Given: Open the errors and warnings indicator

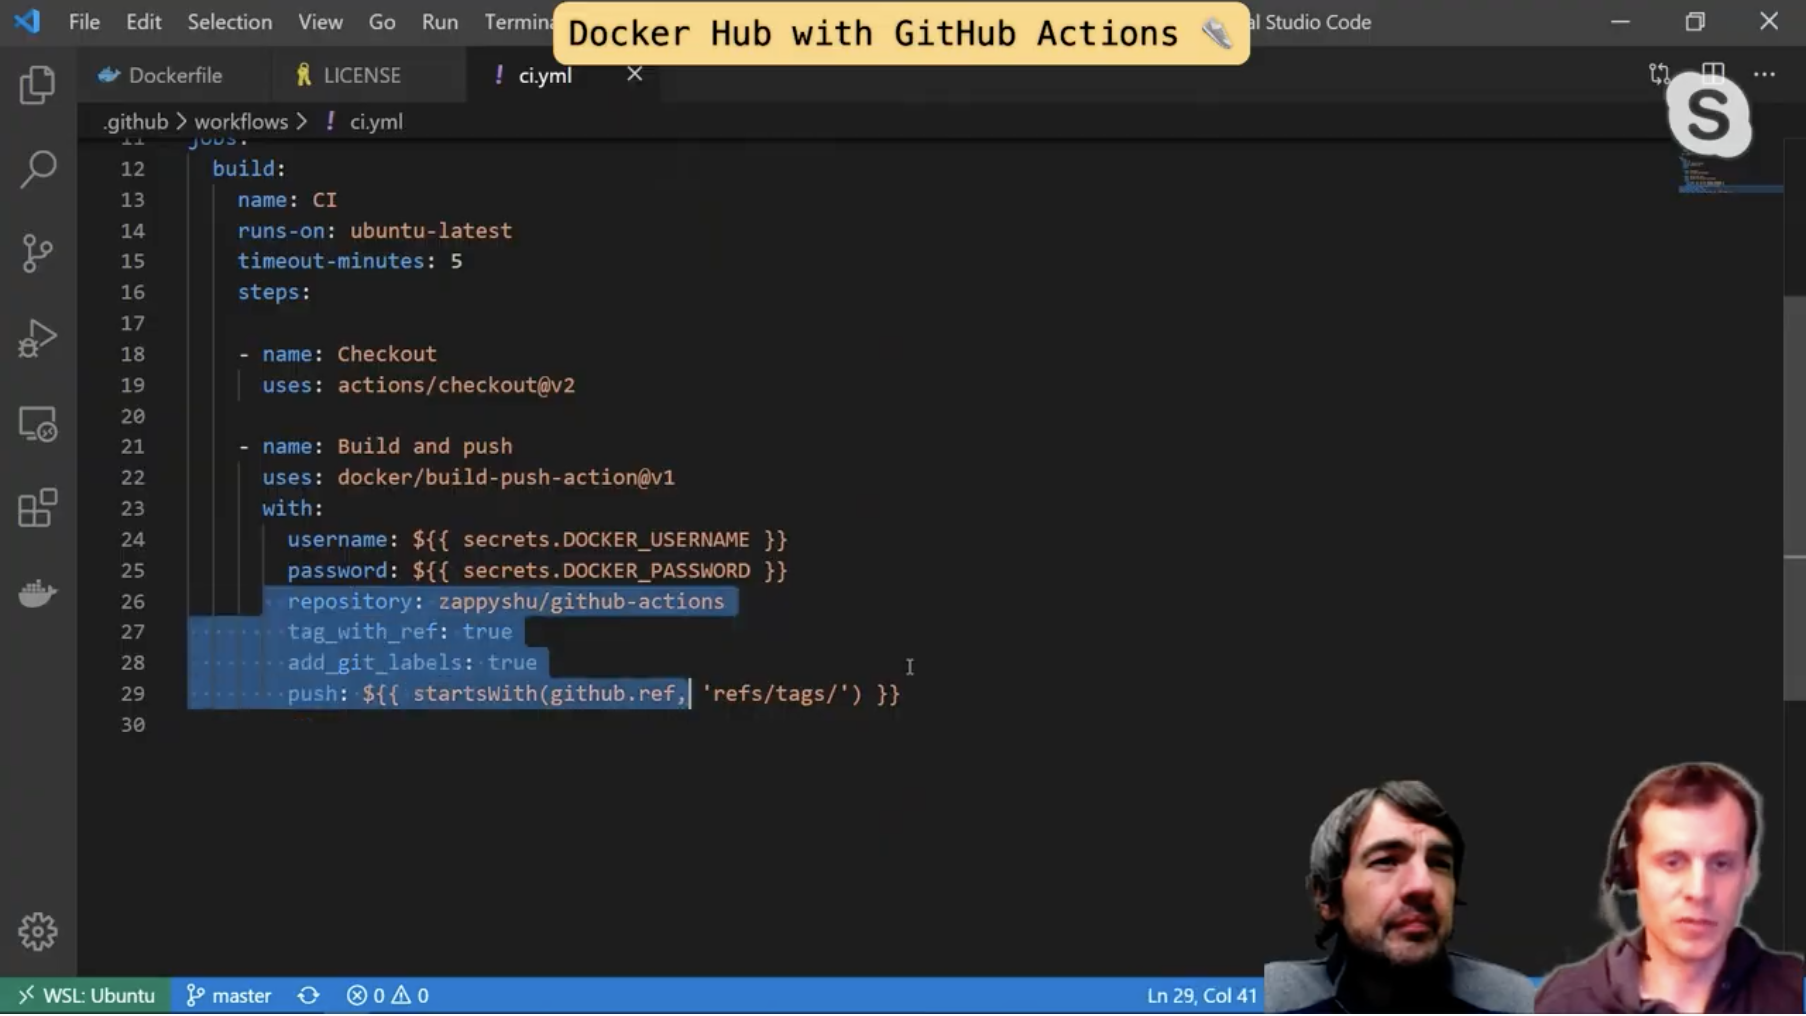Looking at the screenshot, I should coord(388,995).
